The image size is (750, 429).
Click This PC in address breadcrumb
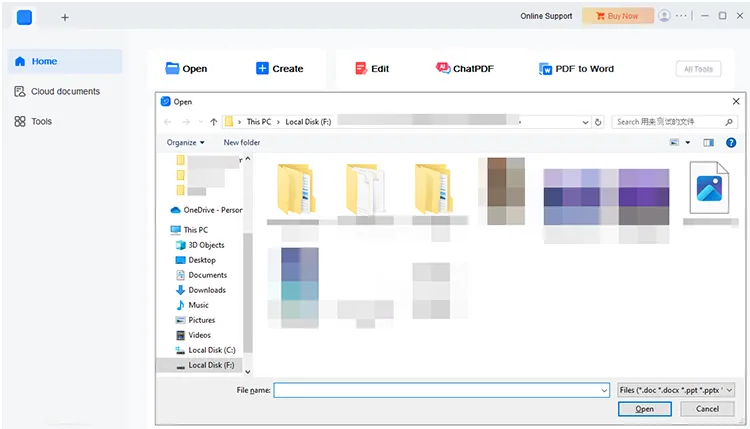coord(258,122)
